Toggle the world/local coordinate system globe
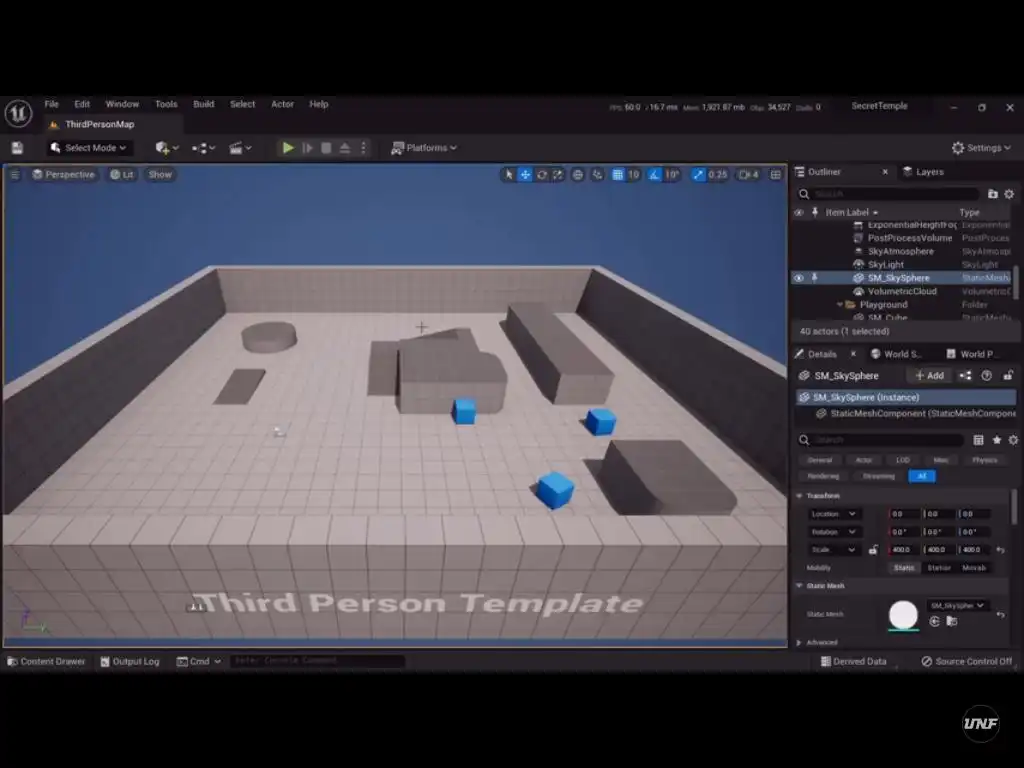 (x=578, y=174)
